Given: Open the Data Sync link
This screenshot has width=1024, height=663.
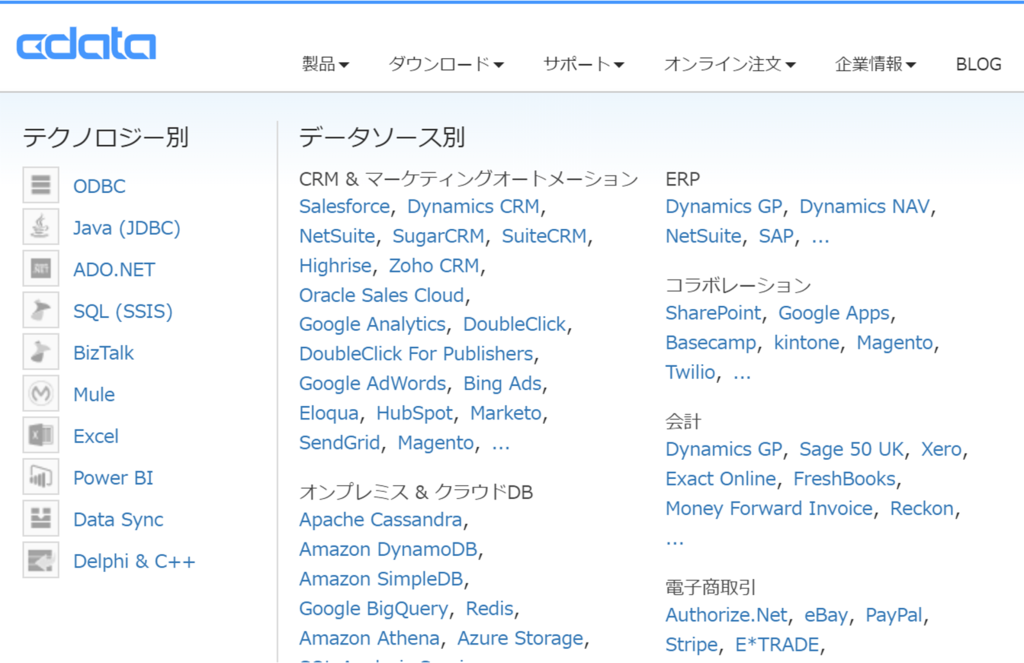Looking at the screenshot, I should pos(118,520).
